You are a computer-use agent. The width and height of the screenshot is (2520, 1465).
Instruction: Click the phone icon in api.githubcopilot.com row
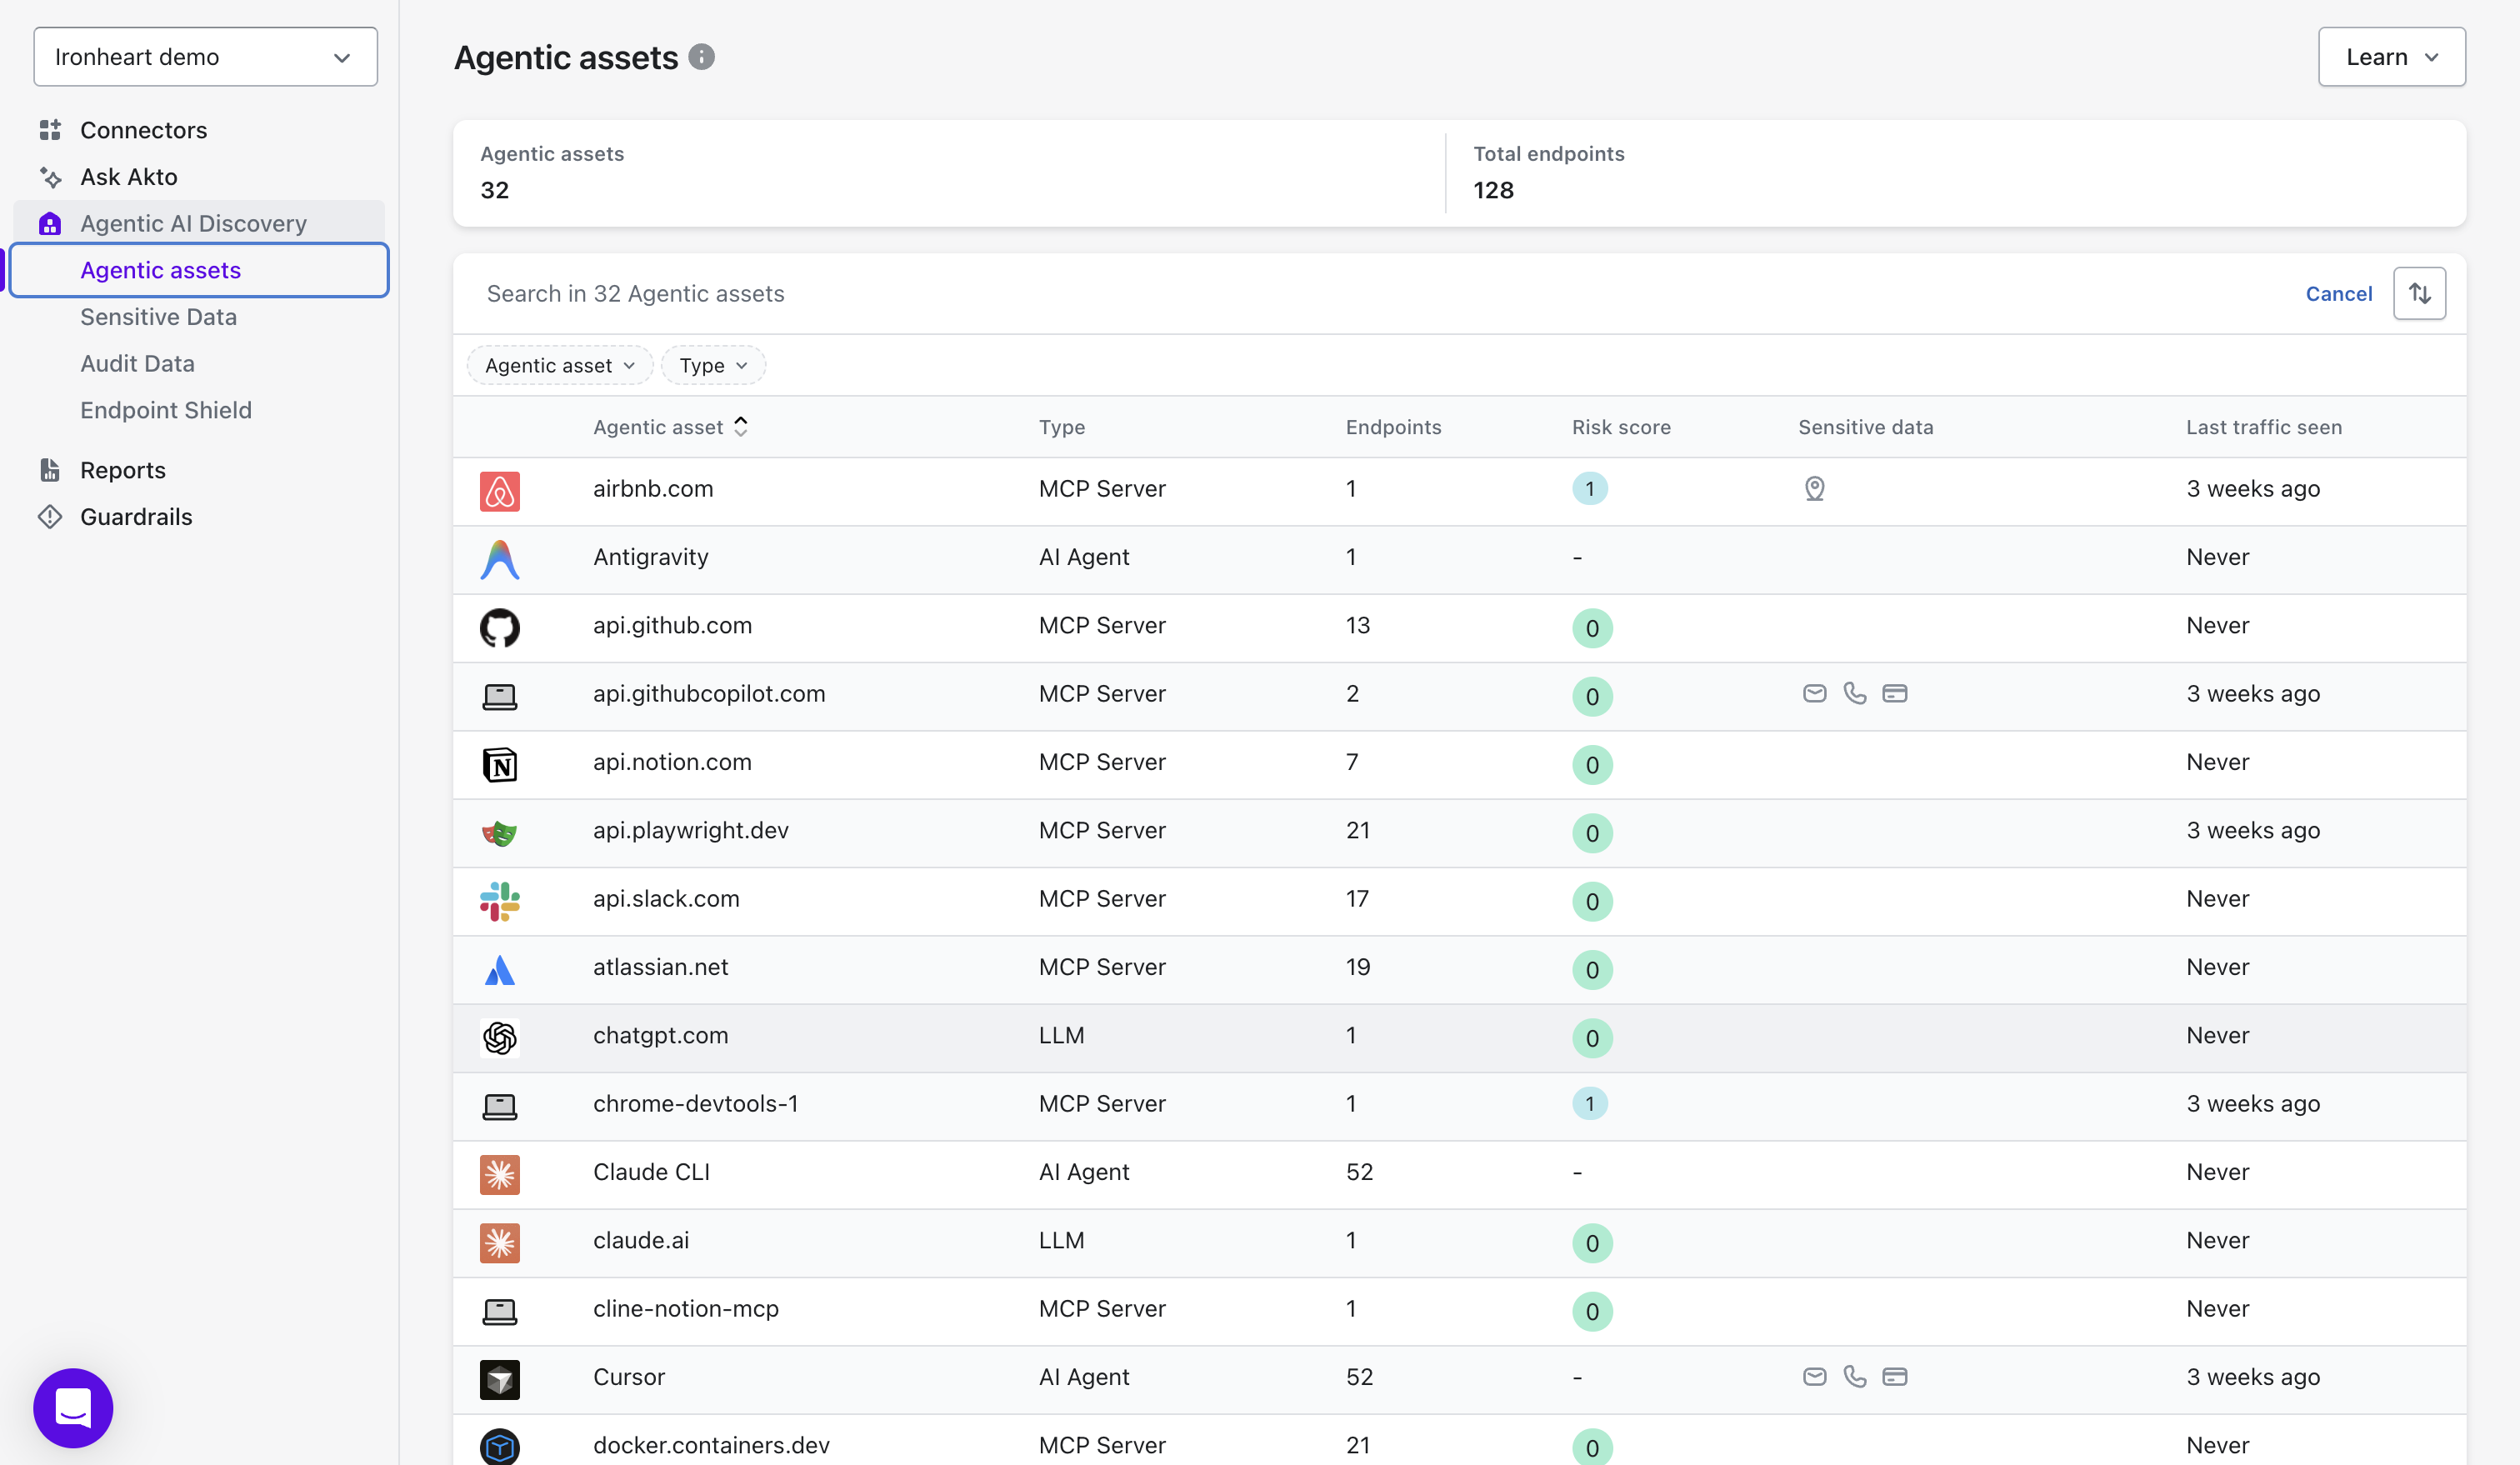coord(1854,693)
